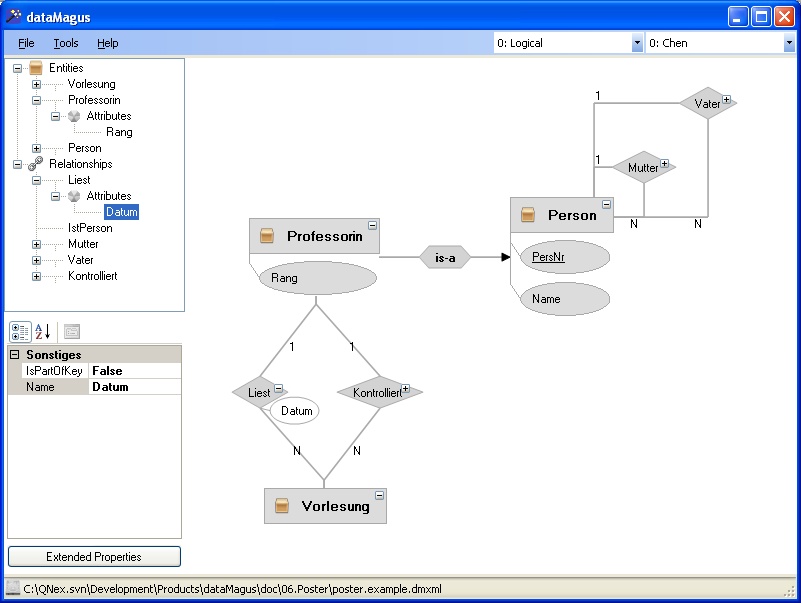Click the Relationships chain-link icon
This screenshot has height=603, width=801.
click(36, 164)
